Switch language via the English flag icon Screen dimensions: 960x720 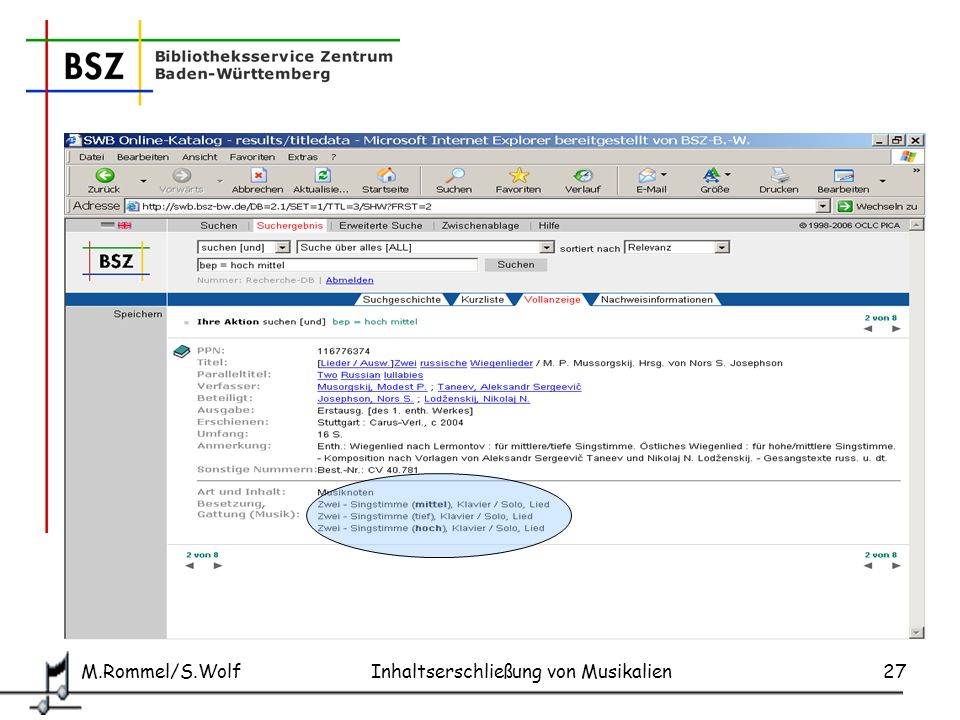click(x=124, y=225)
